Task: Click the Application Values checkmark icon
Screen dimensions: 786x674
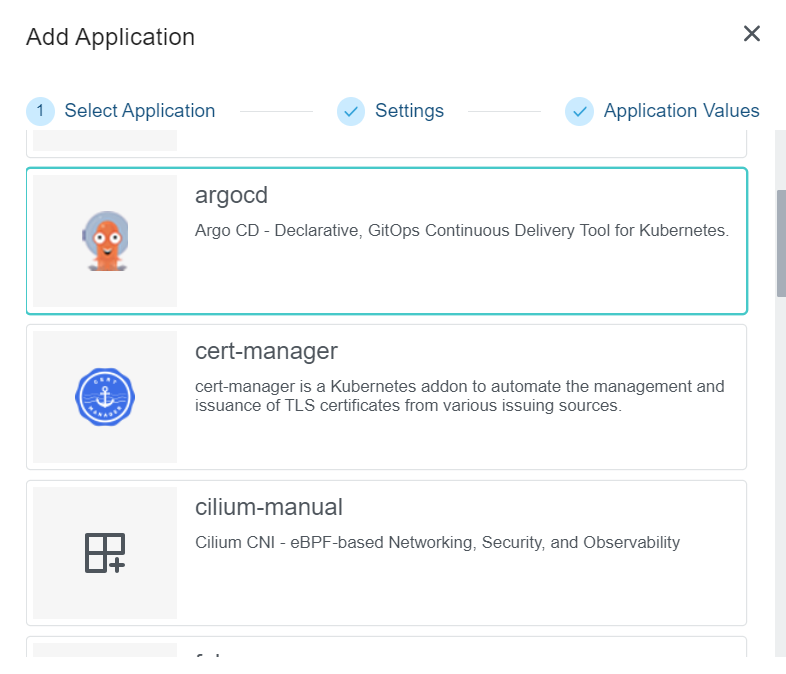Action: click(579, 111)
